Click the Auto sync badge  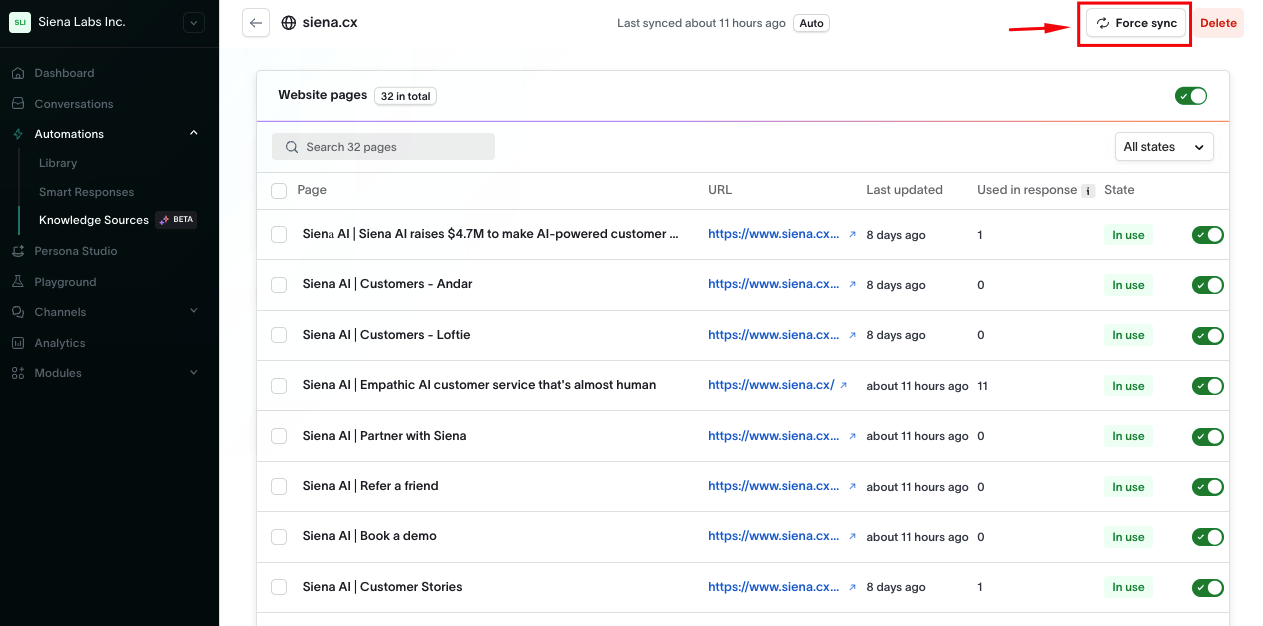812,23
